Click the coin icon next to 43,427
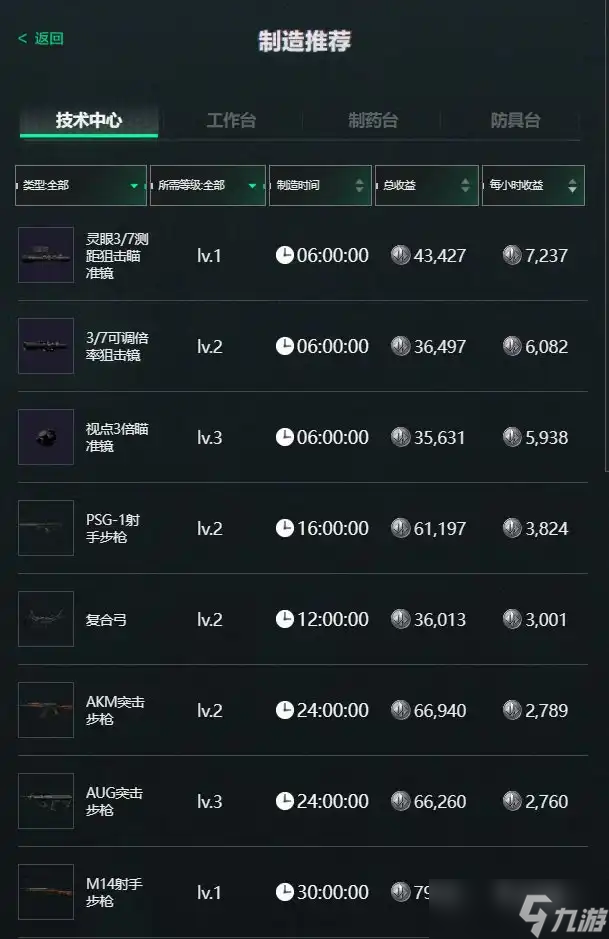Viewport: 609px width, 939px height. tap(400, 255)
